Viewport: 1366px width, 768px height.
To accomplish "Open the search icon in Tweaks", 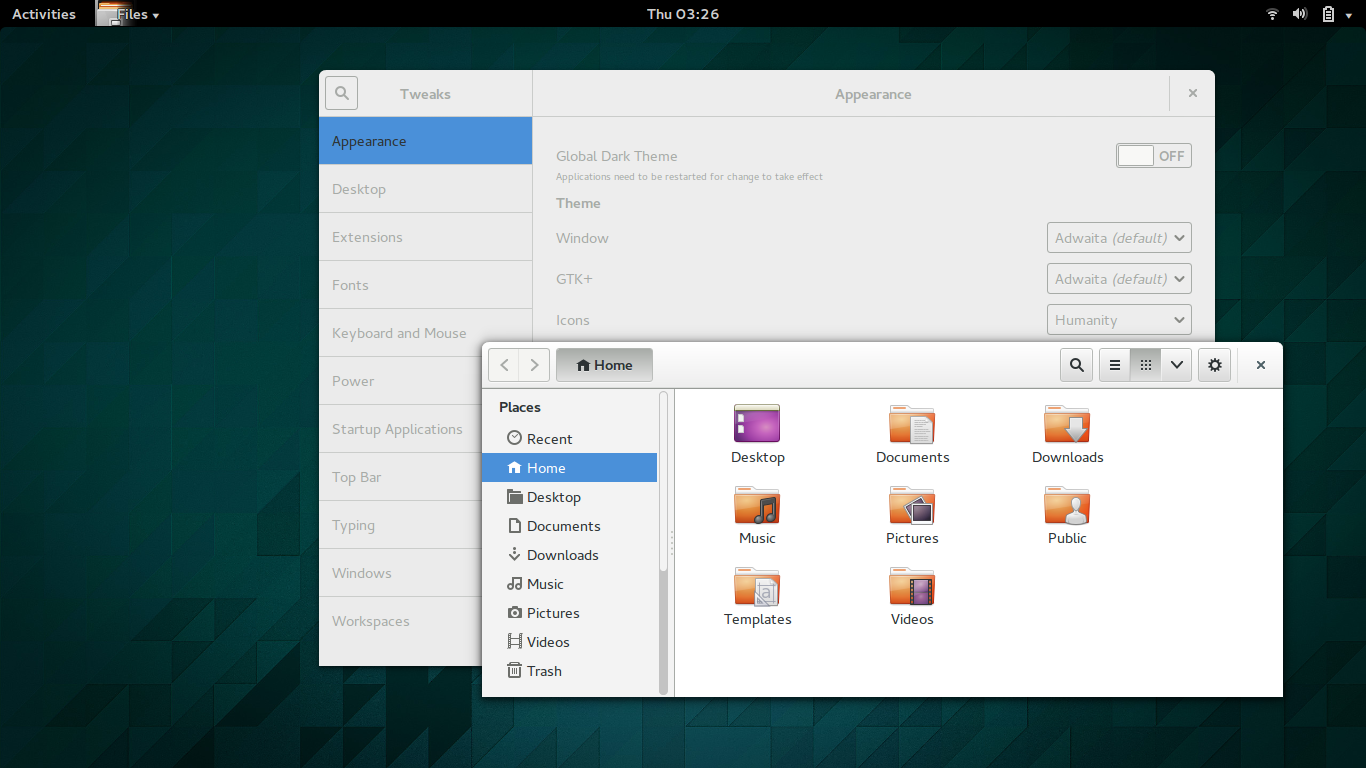I will coord(341,92).
